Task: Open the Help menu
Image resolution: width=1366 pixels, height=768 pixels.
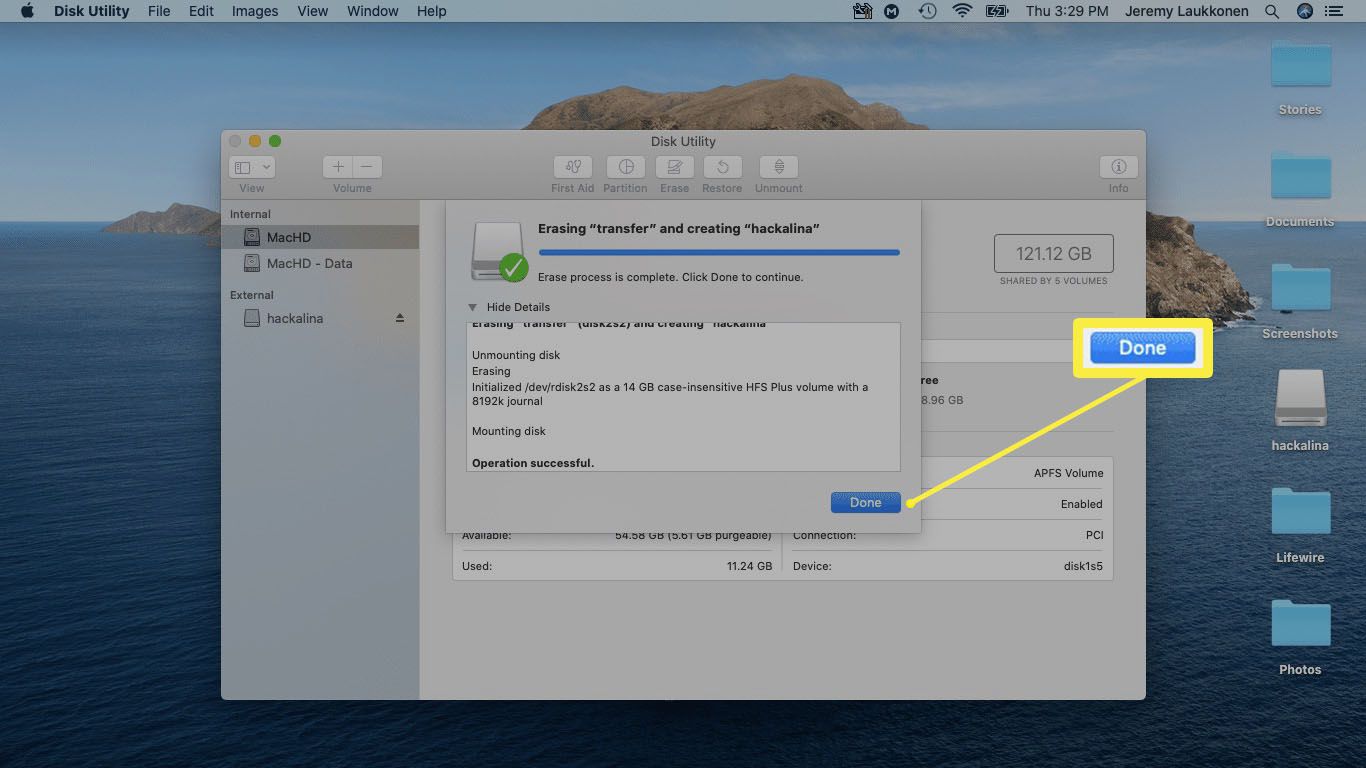Action: (431, 11)
